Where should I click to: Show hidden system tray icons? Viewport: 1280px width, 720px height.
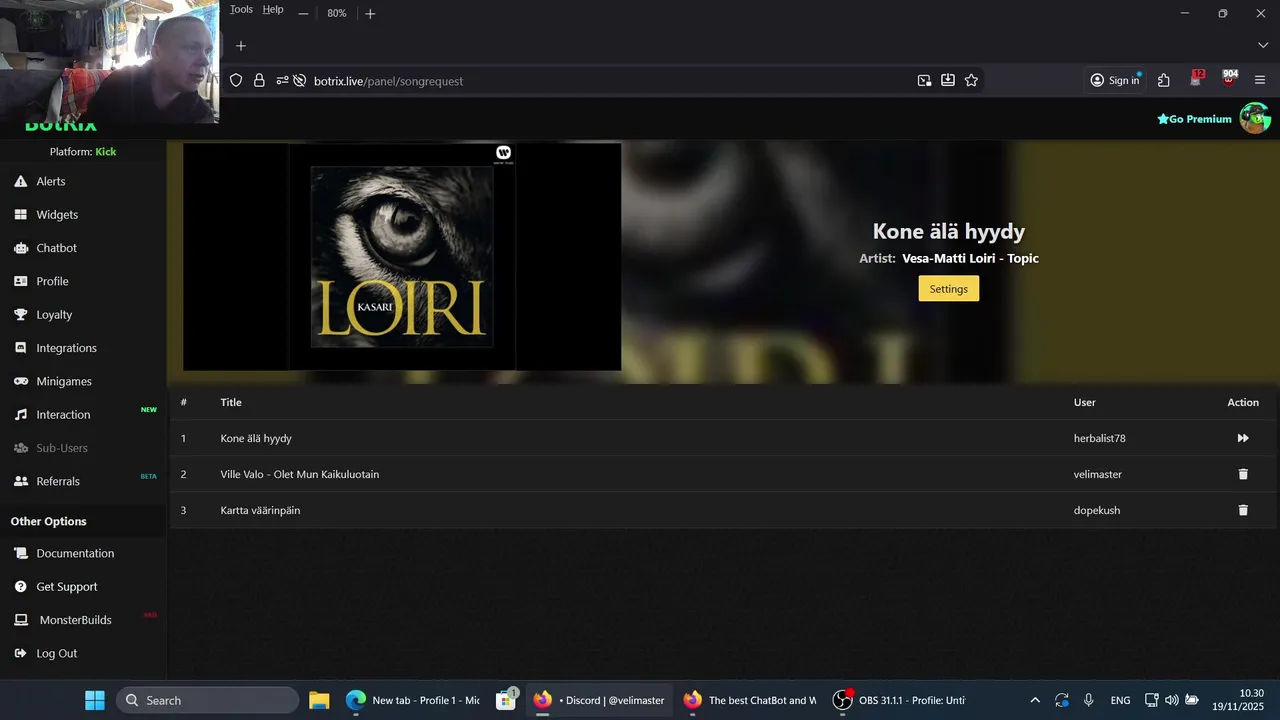click(x=1035, y=700)
